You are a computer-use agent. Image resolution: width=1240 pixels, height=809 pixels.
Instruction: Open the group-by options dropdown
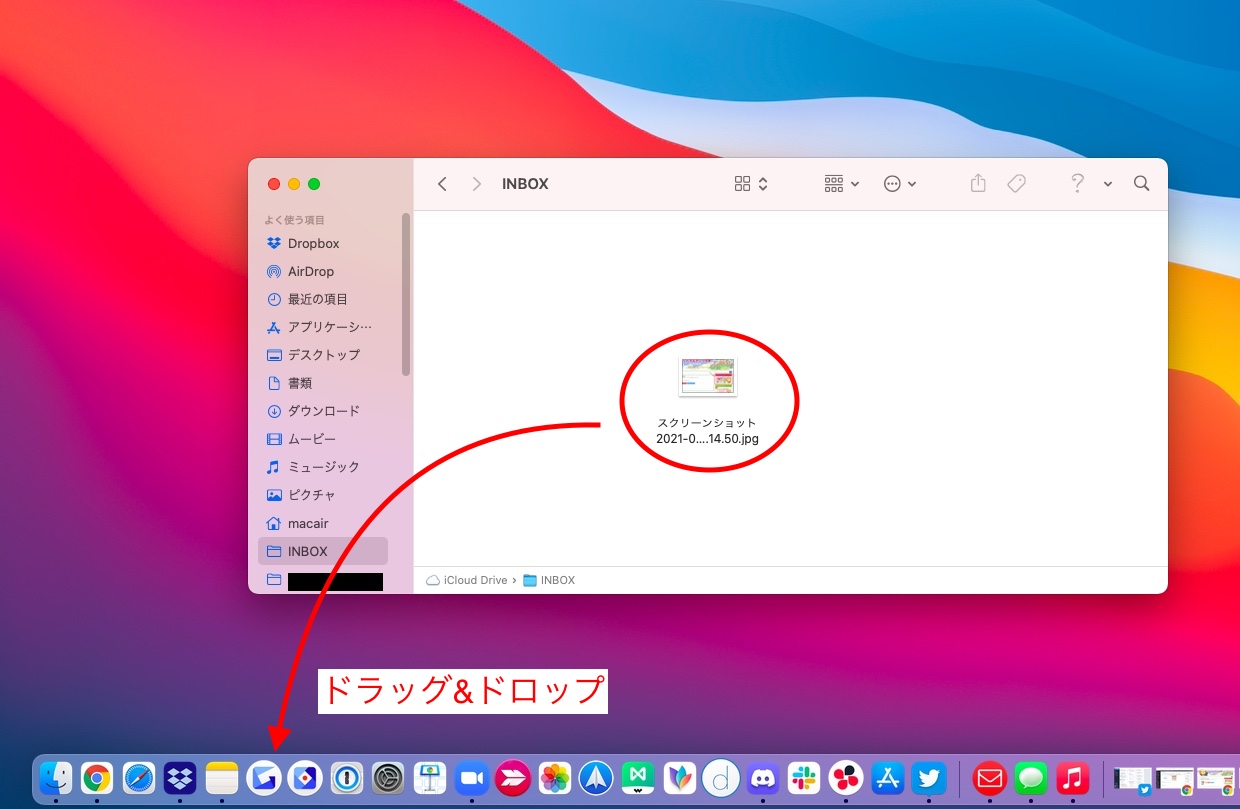point(841,184)
